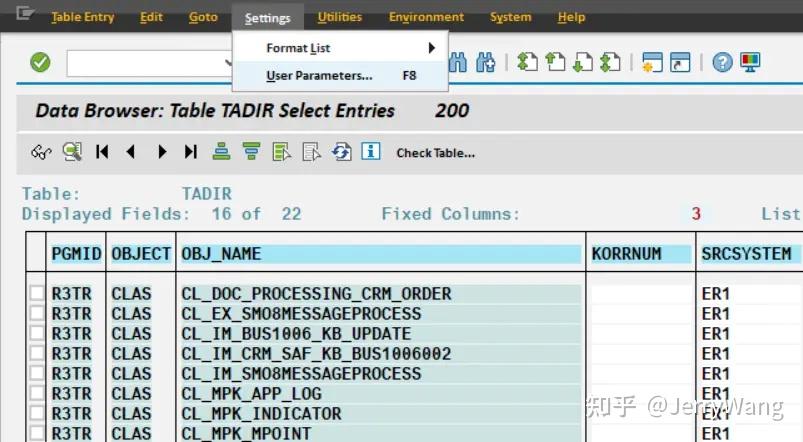Tick the checkbox for CL_DOC_PROCESSING_CRM_ORDER row
This screenshot has height=442, width=803.
pyautogui.click(x=37, y=293)
